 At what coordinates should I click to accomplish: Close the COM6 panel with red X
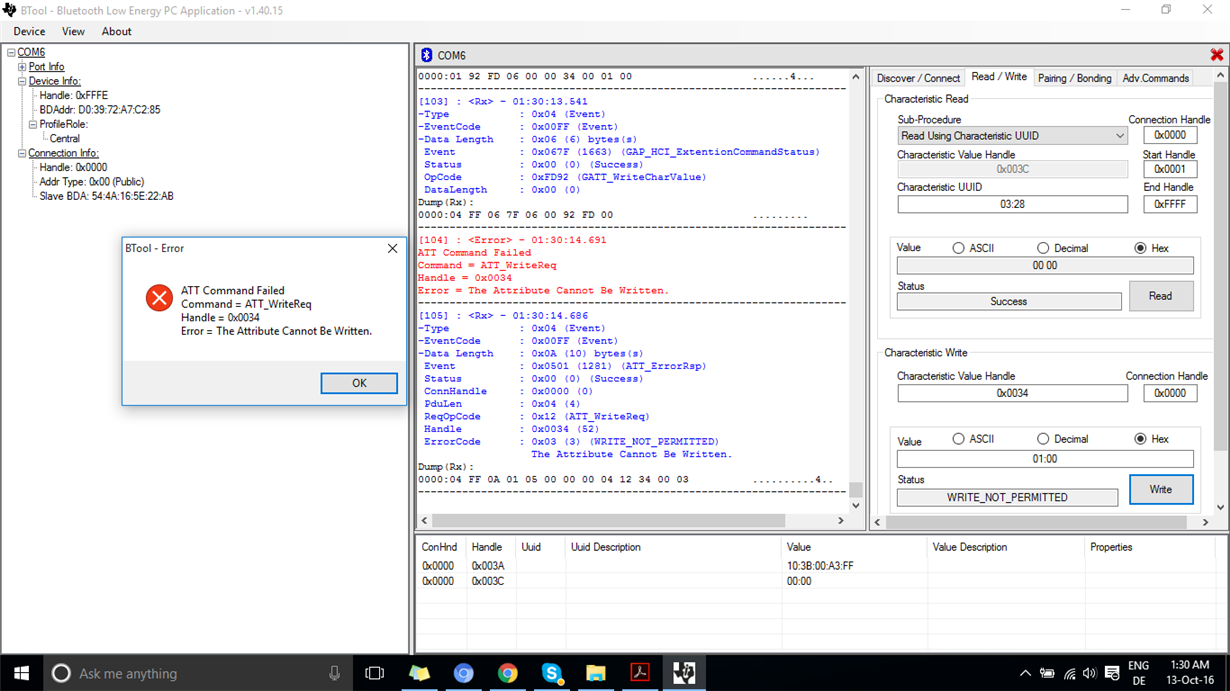coord(1216,55)
